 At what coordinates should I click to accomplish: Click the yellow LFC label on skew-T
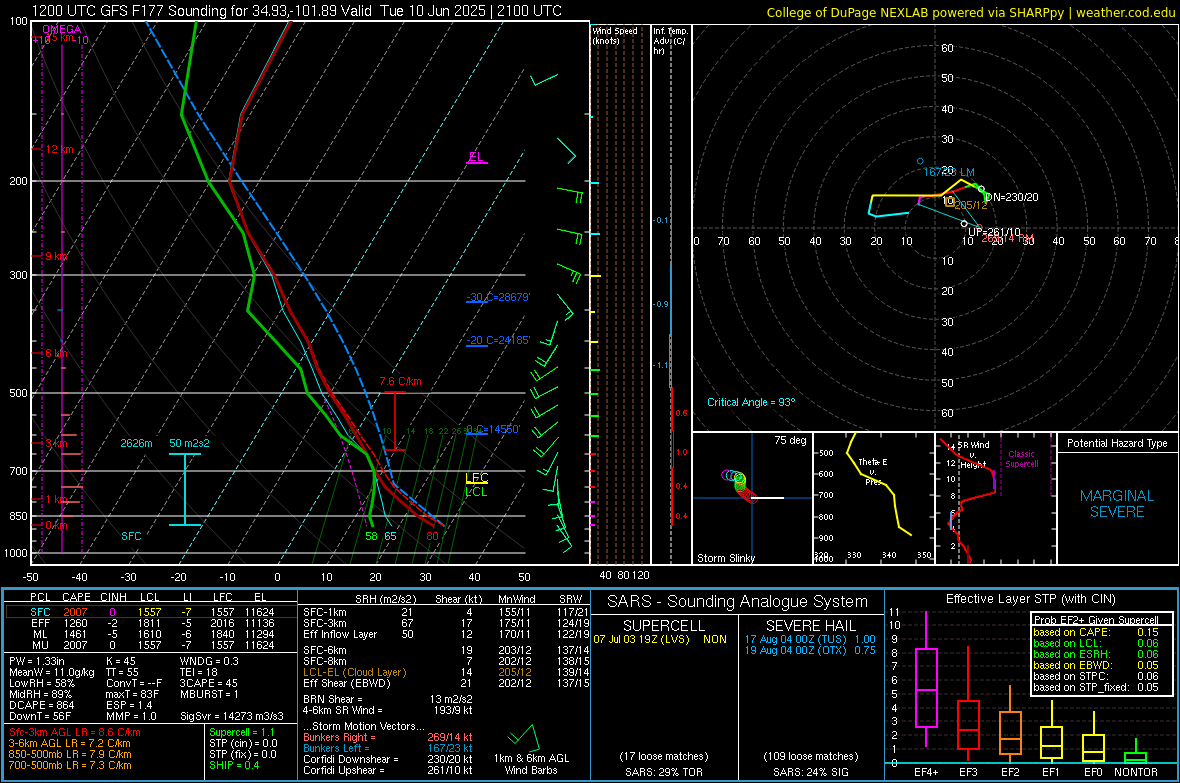[x=476, y=478]
